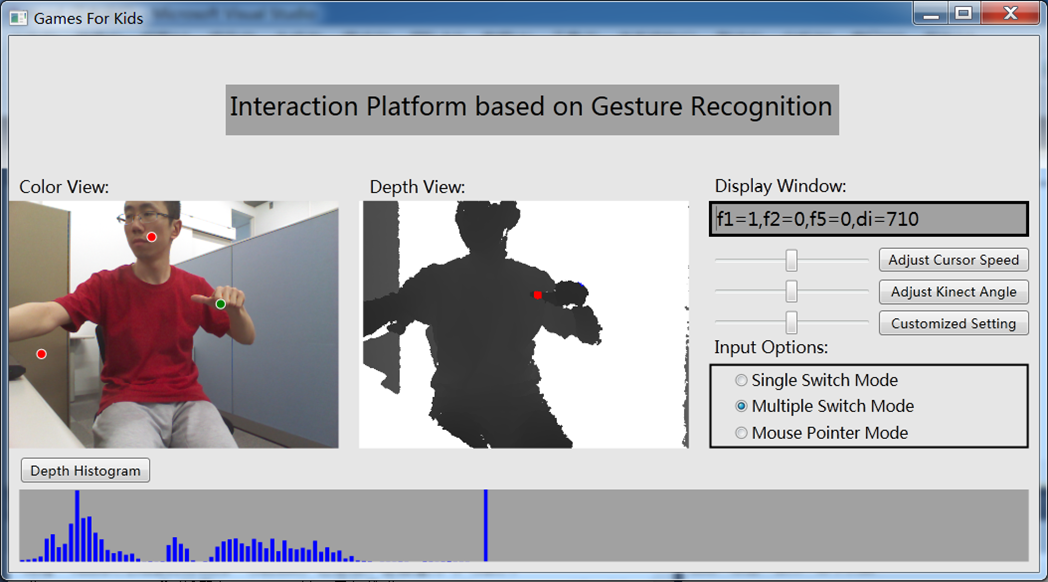Click the Interaction Platform title banner
The height and width of the screenshot is (582, 1048).
pos(531,108)
